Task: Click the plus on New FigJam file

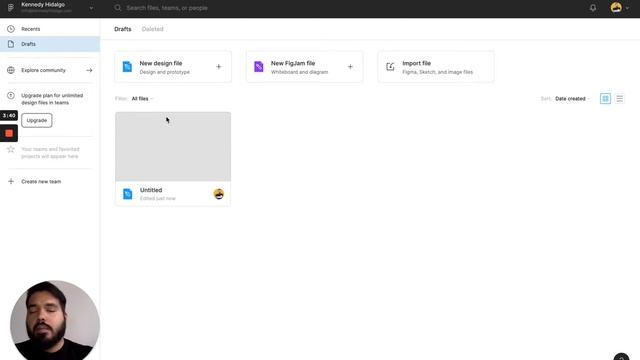Action: coord(350,67)
